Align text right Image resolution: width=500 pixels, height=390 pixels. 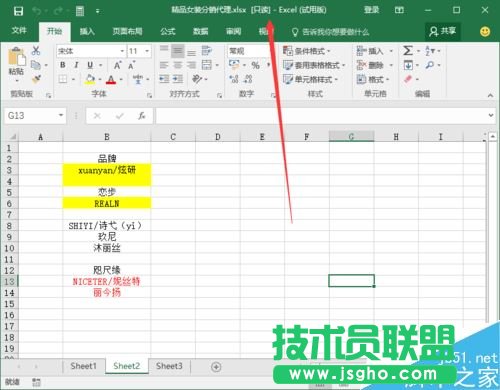(191, 65)
